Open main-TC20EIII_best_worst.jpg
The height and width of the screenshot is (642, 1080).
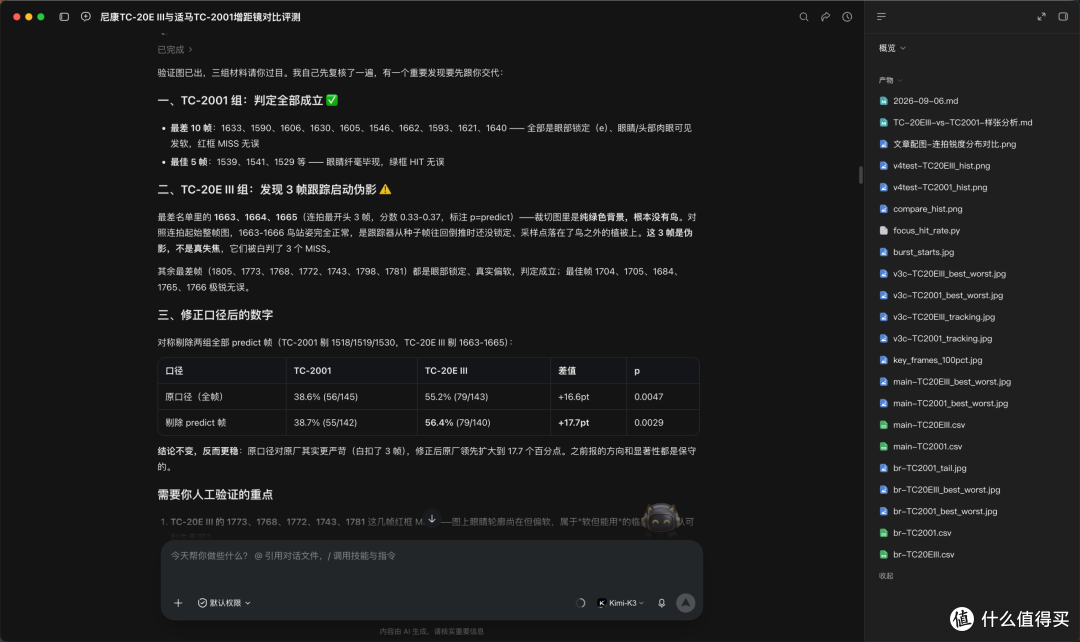point(952,382)
